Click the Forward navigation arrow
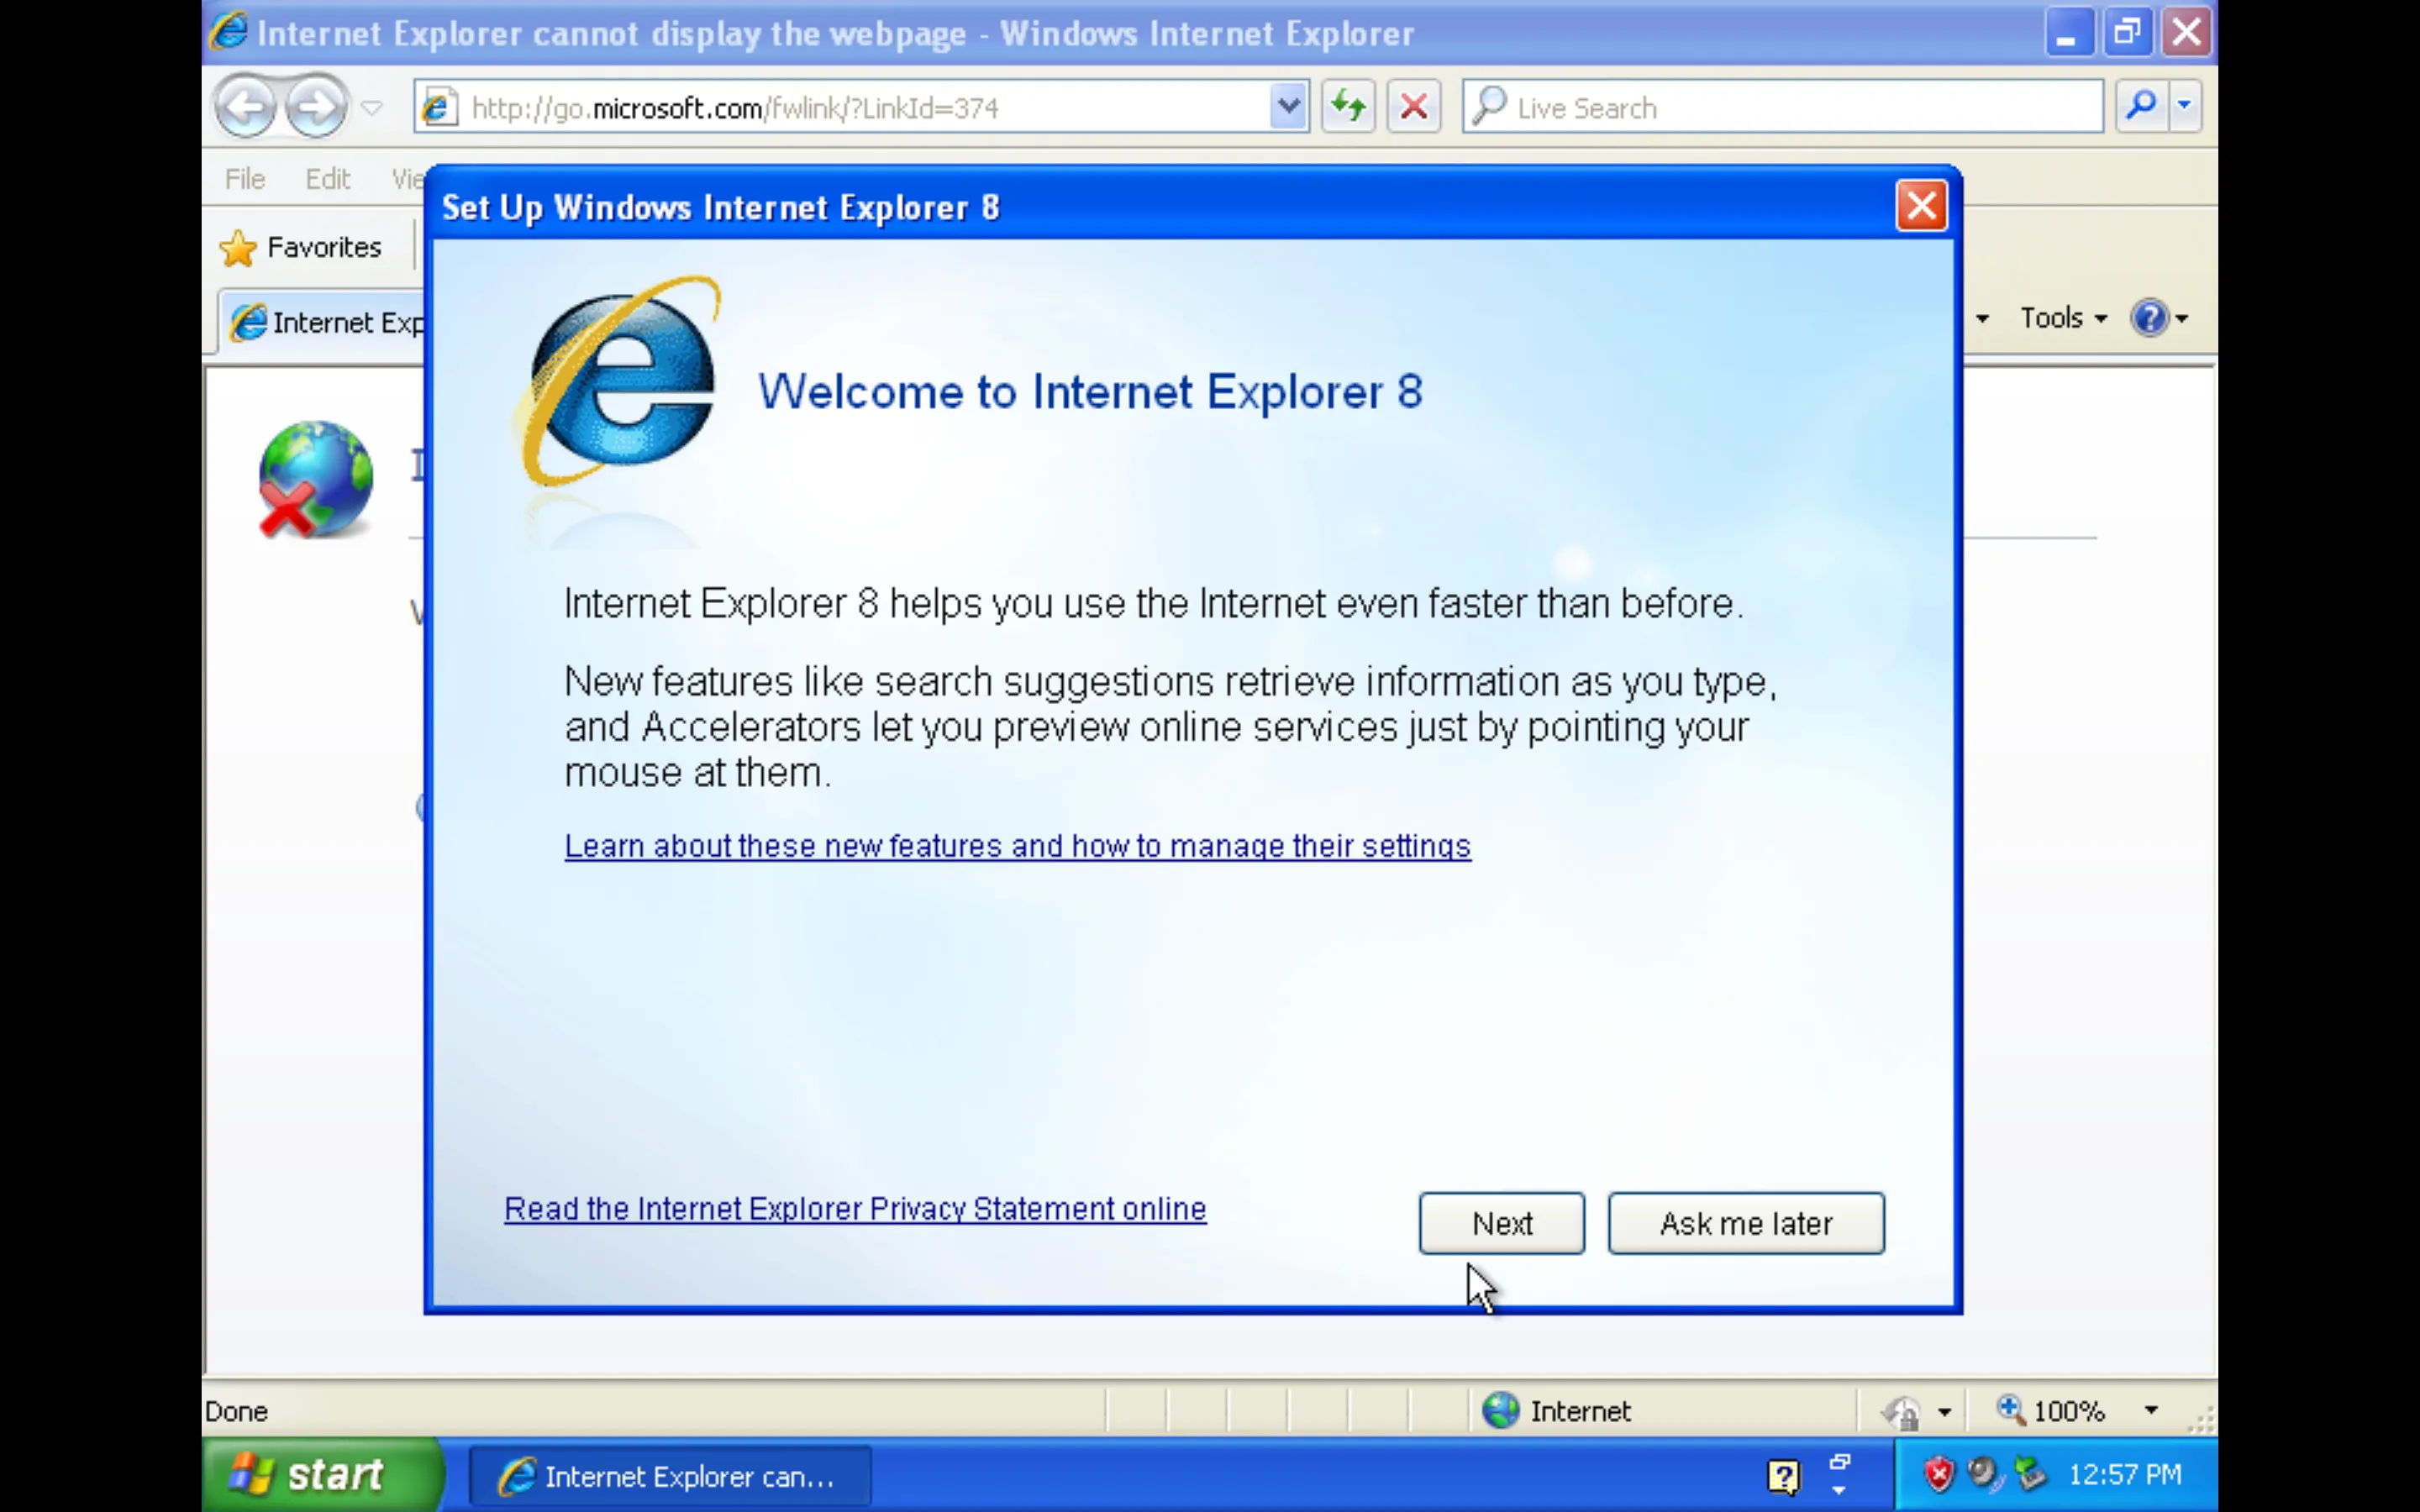Image resolution: width=2420 pixels, height=1512 pixels. [316, 106]
